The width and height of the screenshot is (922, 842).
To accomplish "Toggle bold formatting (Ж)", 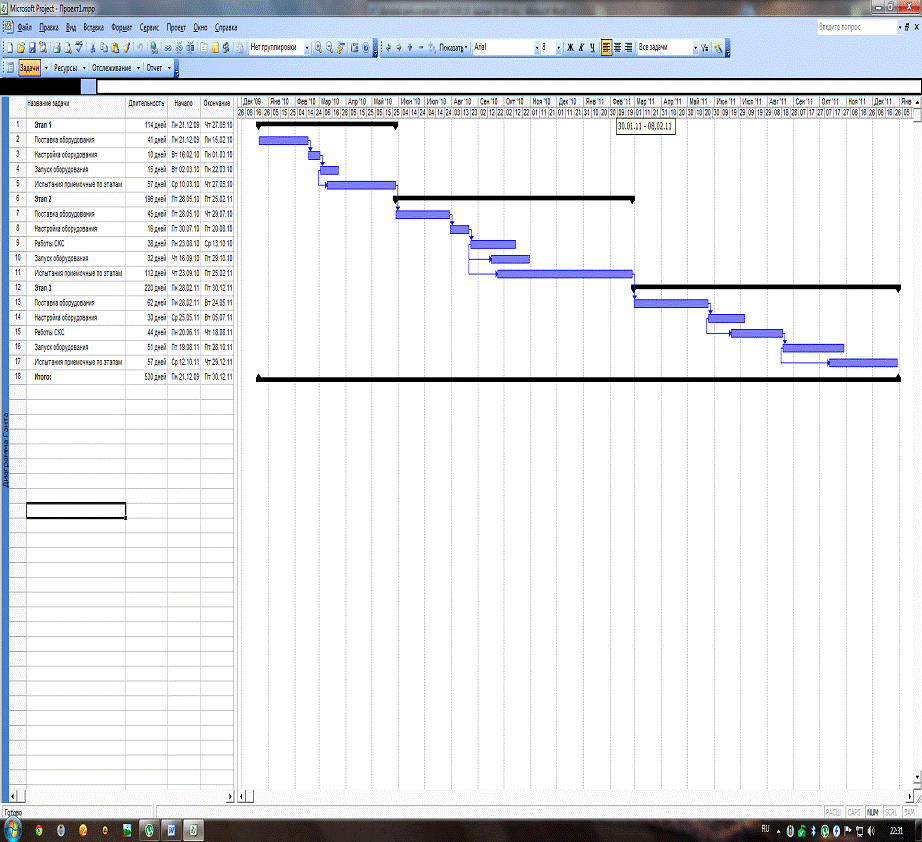I will [x=570, y=47].
